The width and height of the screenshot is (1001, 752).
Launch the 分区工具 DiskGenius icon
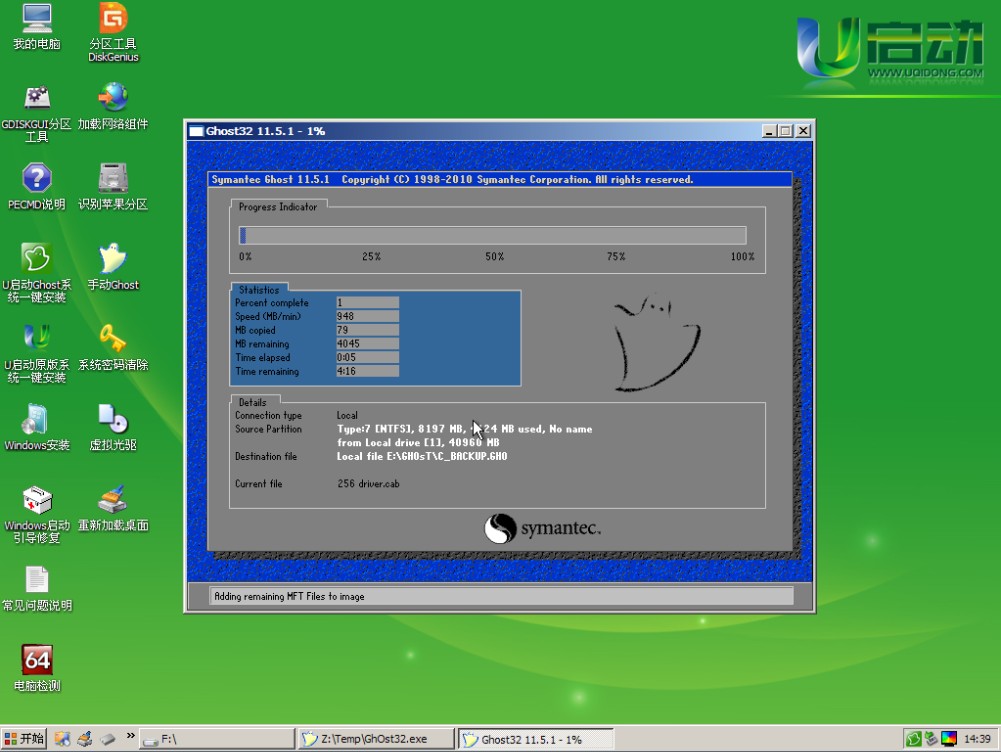[x=113, y=32]
